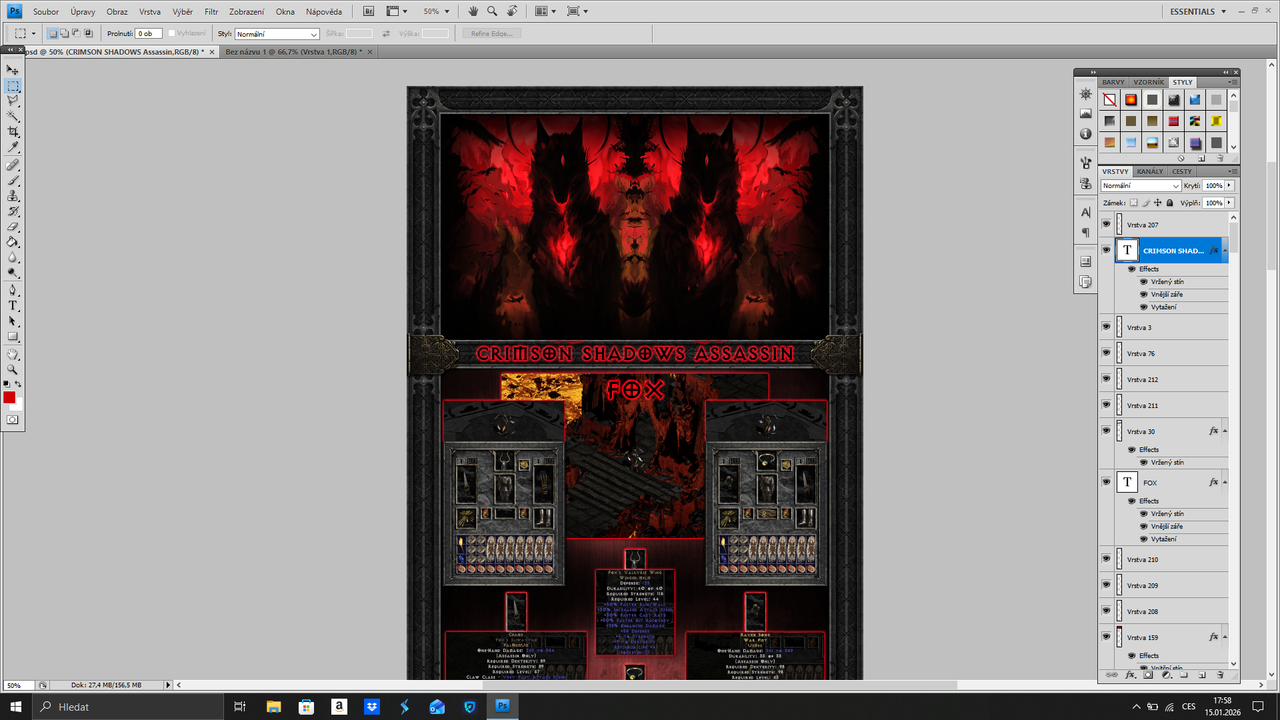Select the Horizontal Type tool
The width and height of the screenshot is (1280, 720).
click(x=13, y=305)
